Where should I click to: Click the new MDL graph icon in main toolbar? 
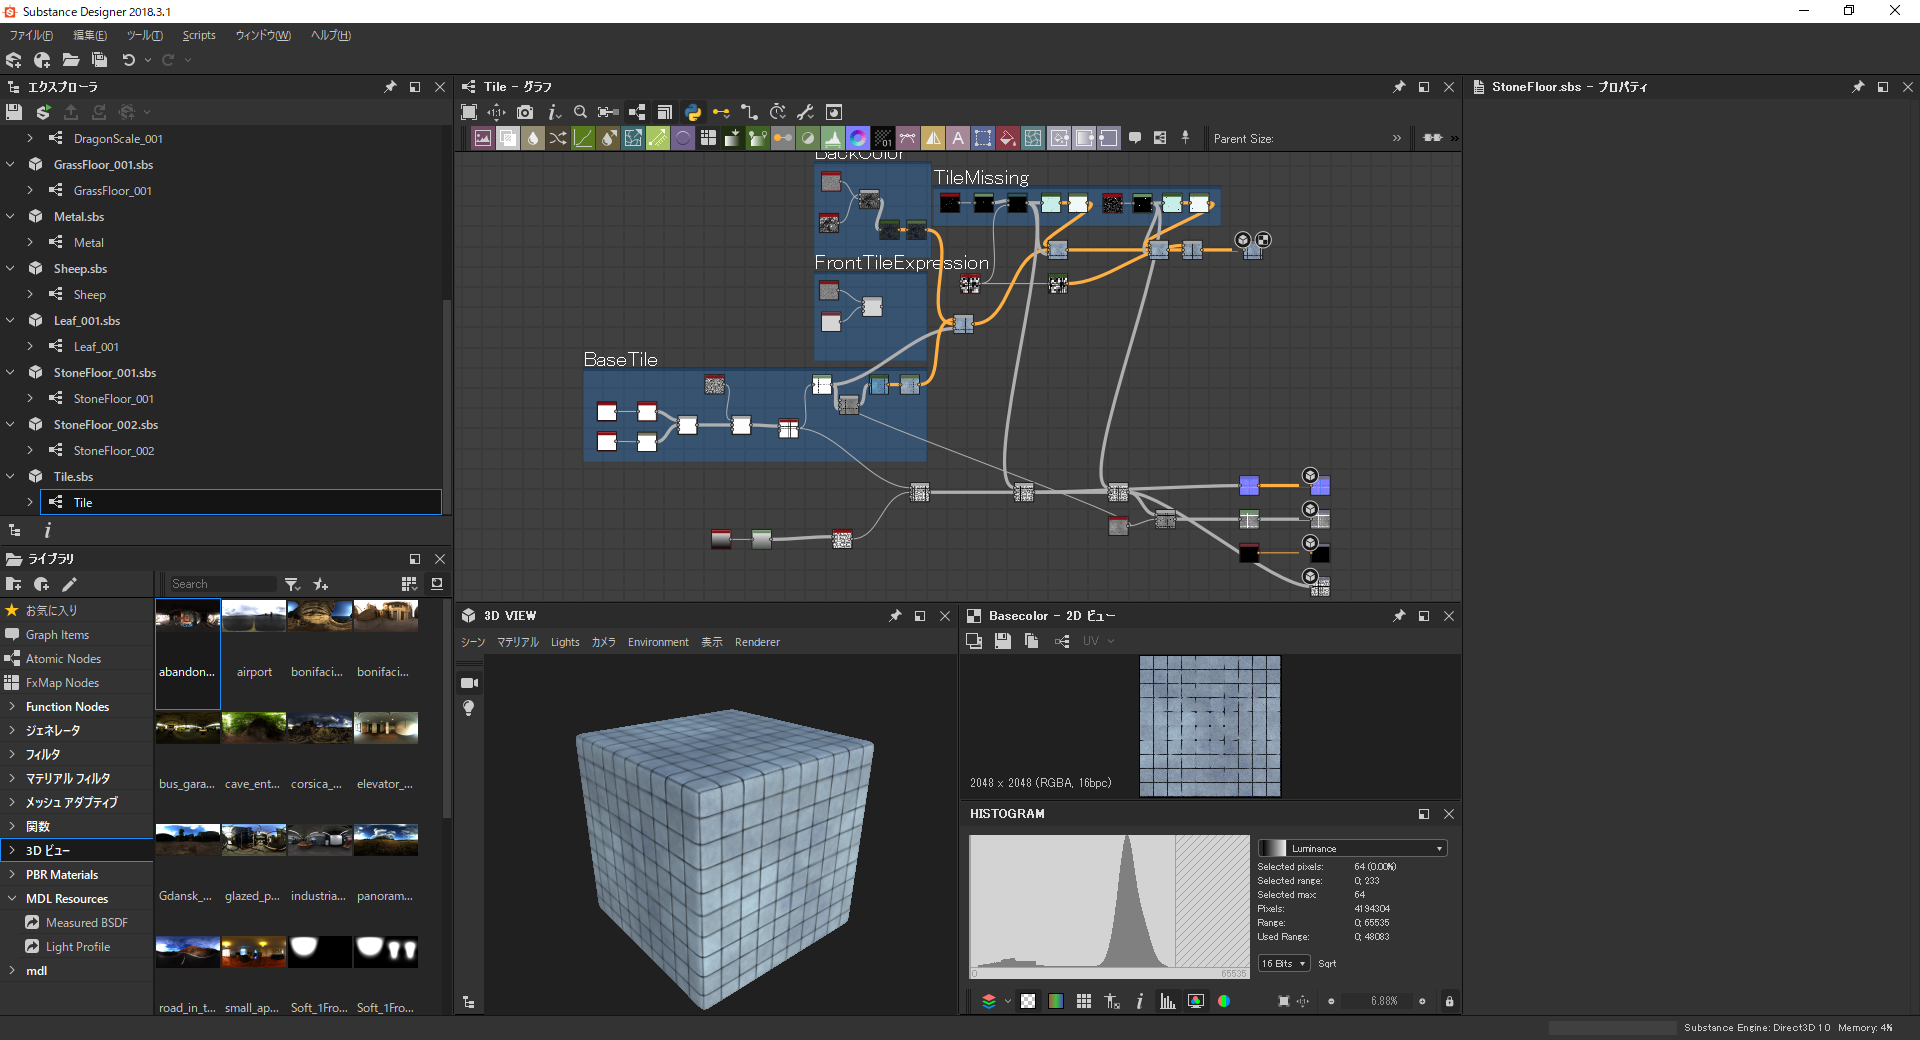(x=42, y=60)
